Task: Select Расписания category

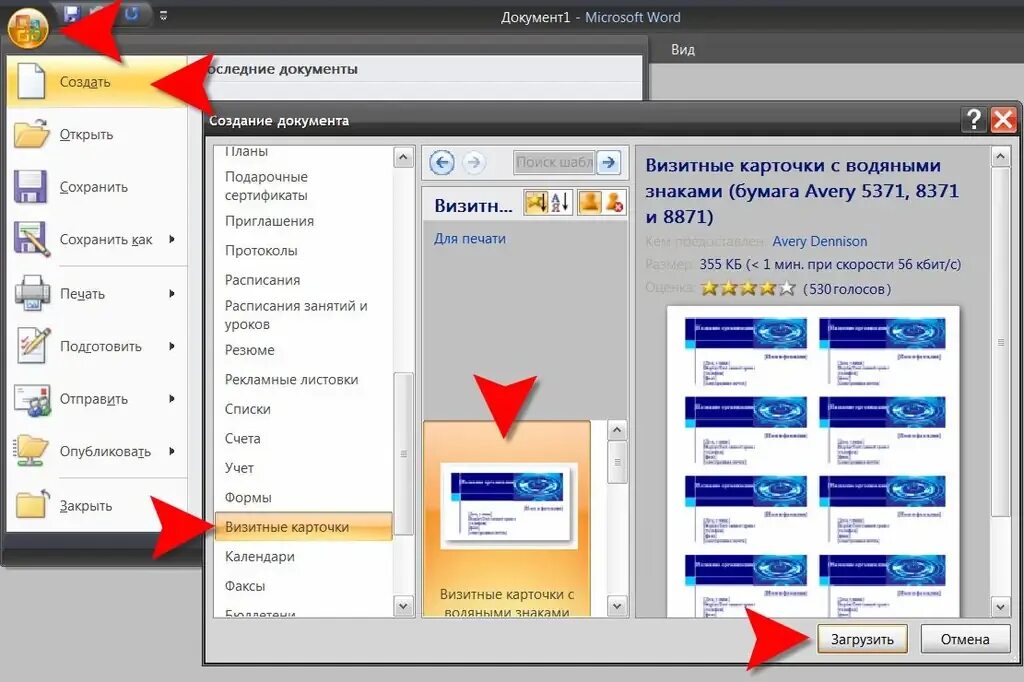Action: click(303, 280)
